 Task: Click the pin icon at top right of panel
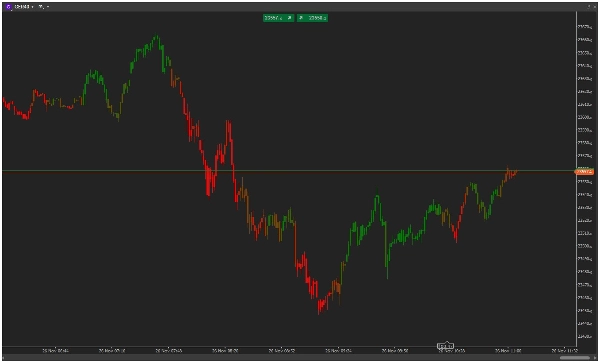[589, 7]
